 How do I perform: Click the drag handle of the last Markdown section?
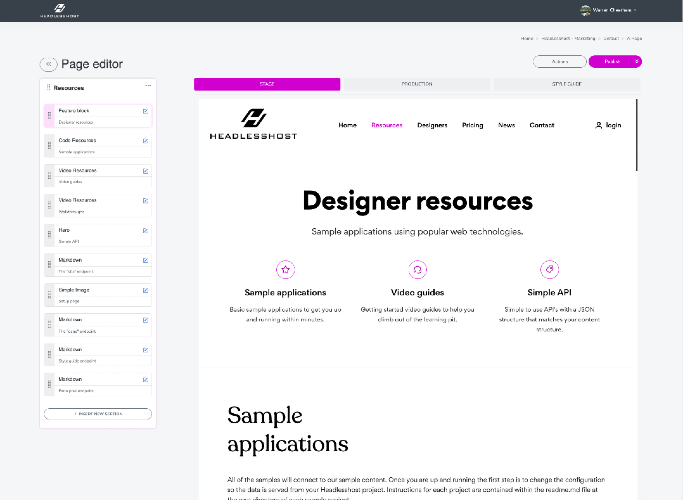tap(49, 385)
